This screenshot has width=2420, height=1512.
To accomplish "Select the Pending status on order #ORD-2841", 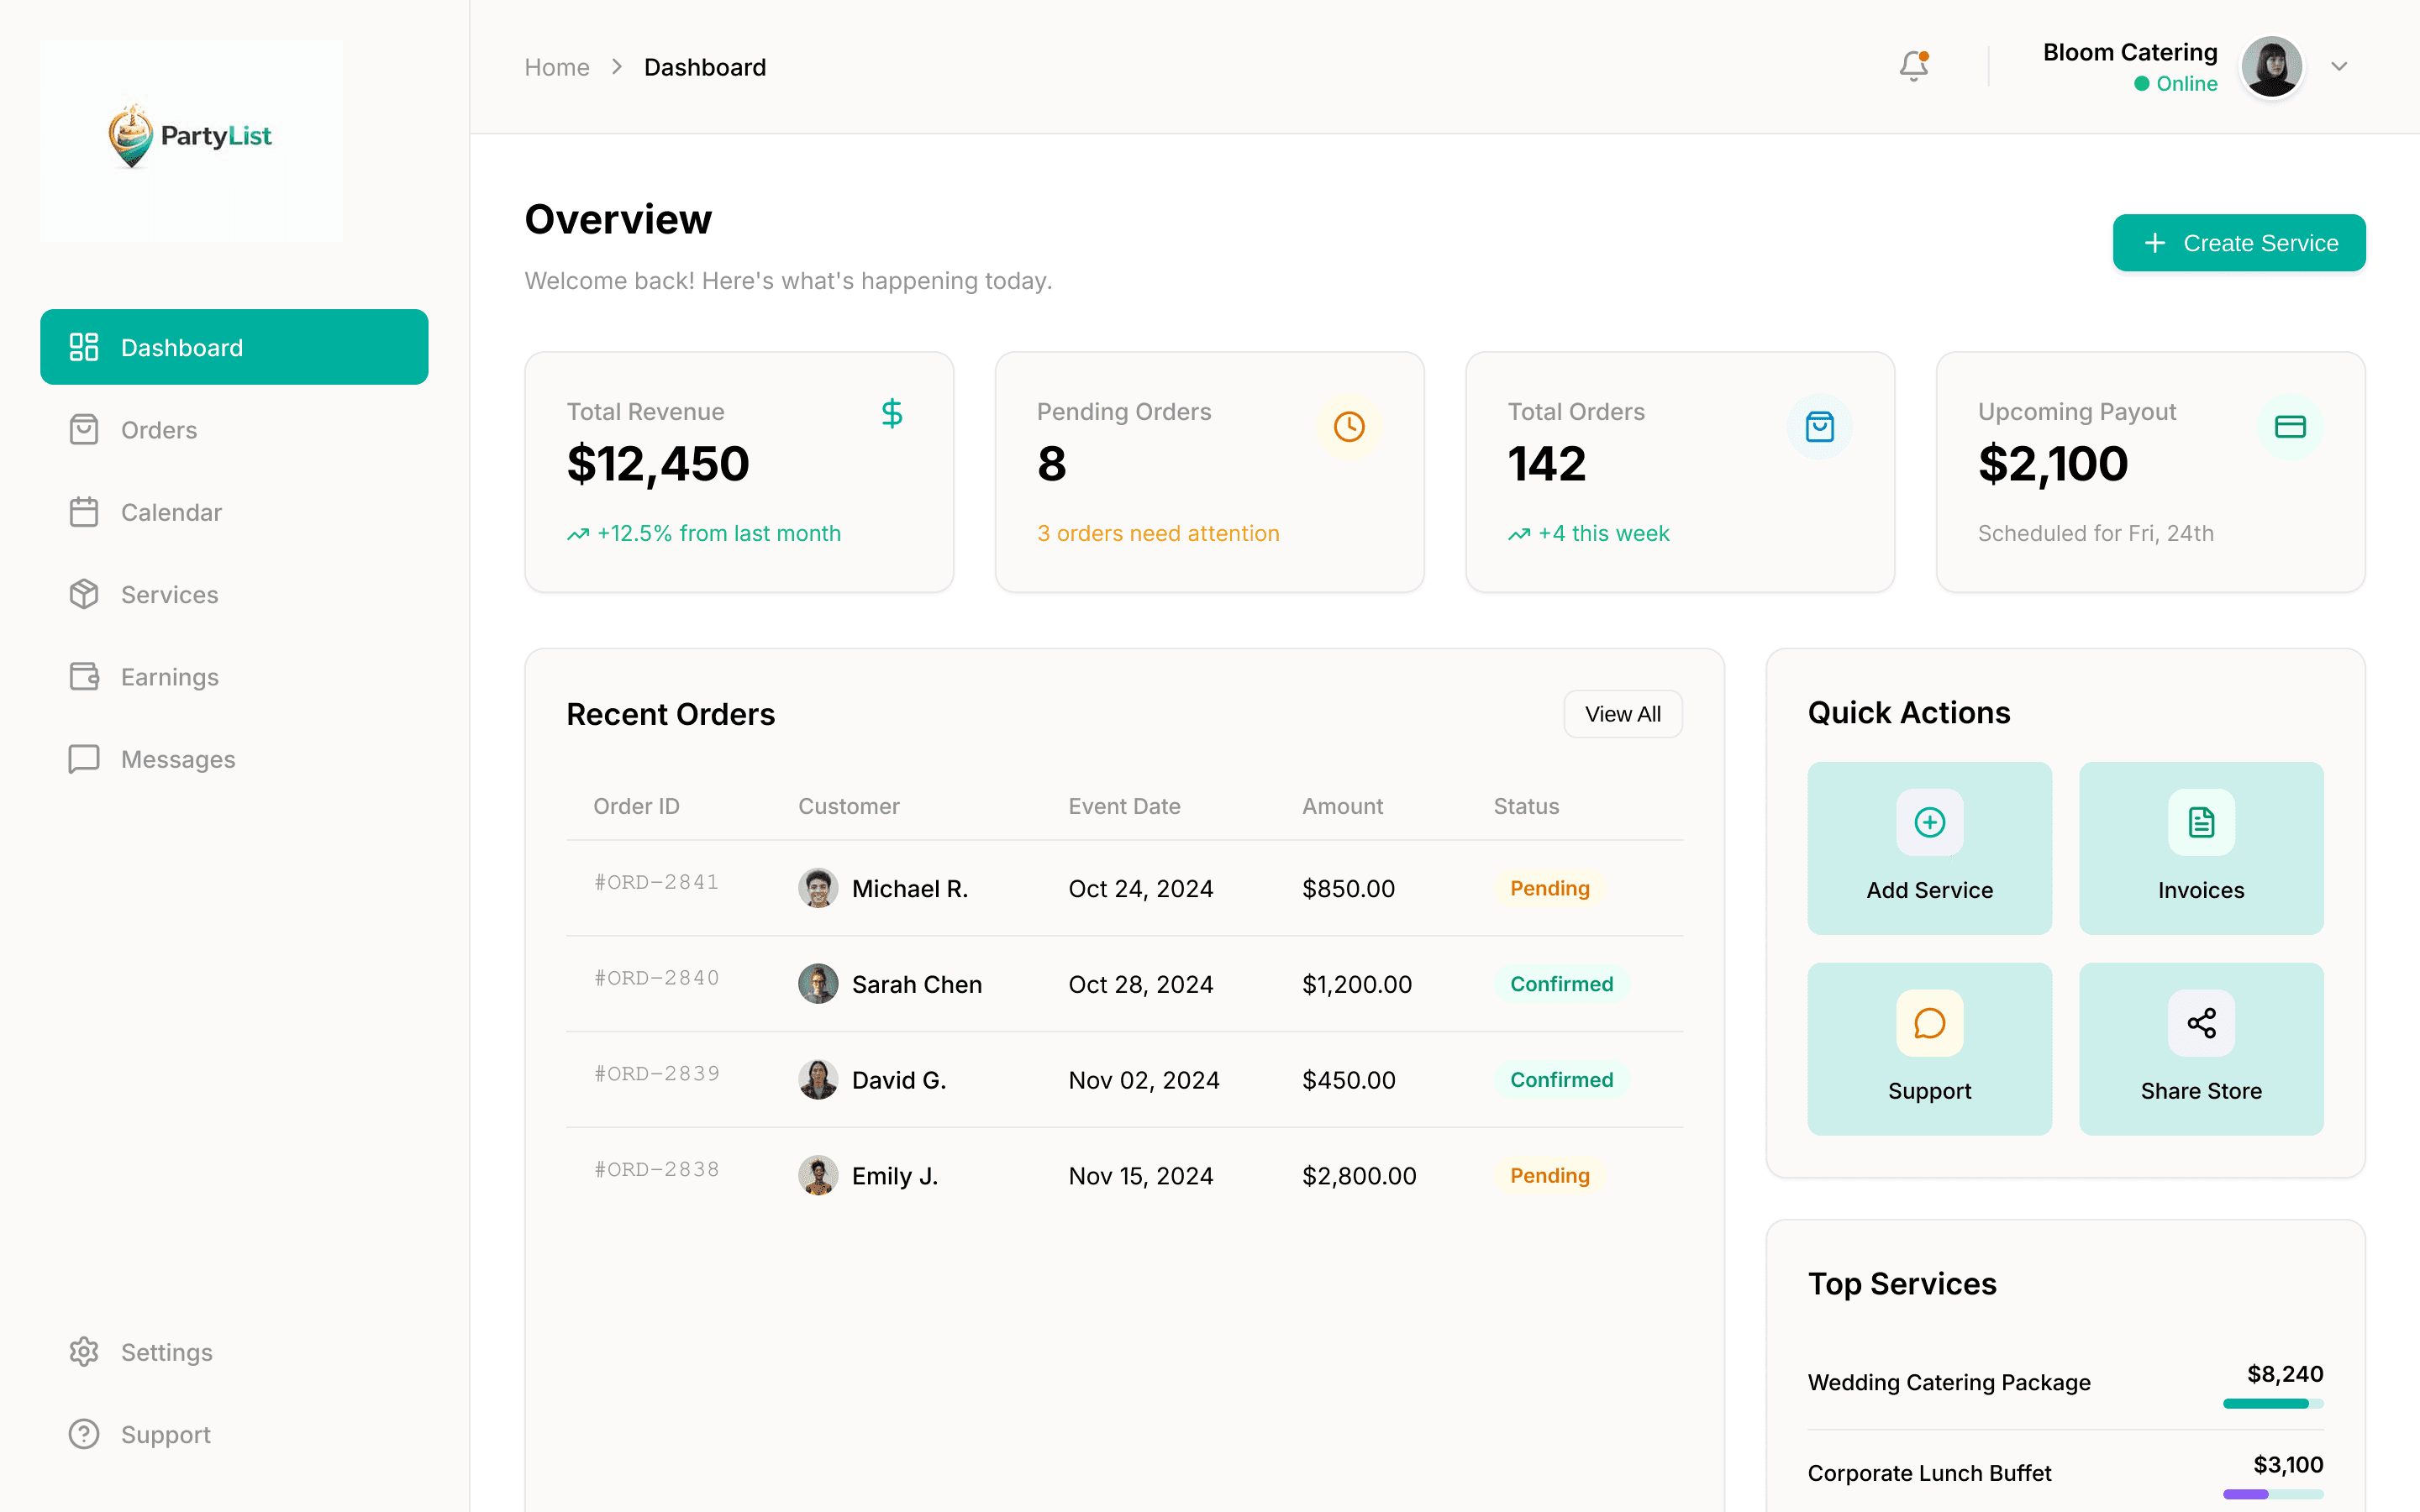I will click(x=1550, y=888).
